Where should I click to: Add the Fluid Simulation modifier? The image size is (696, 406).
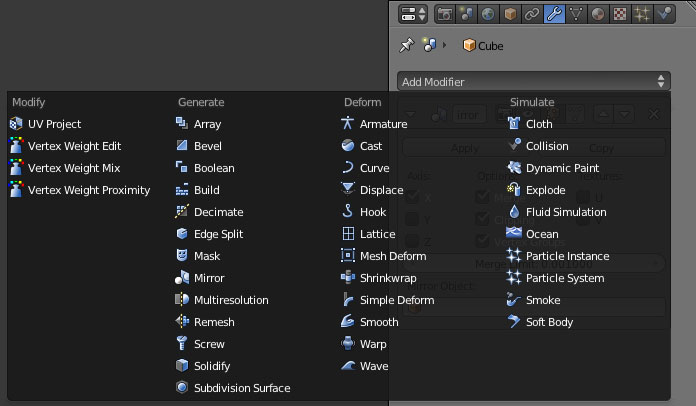(x=566, y=212)
